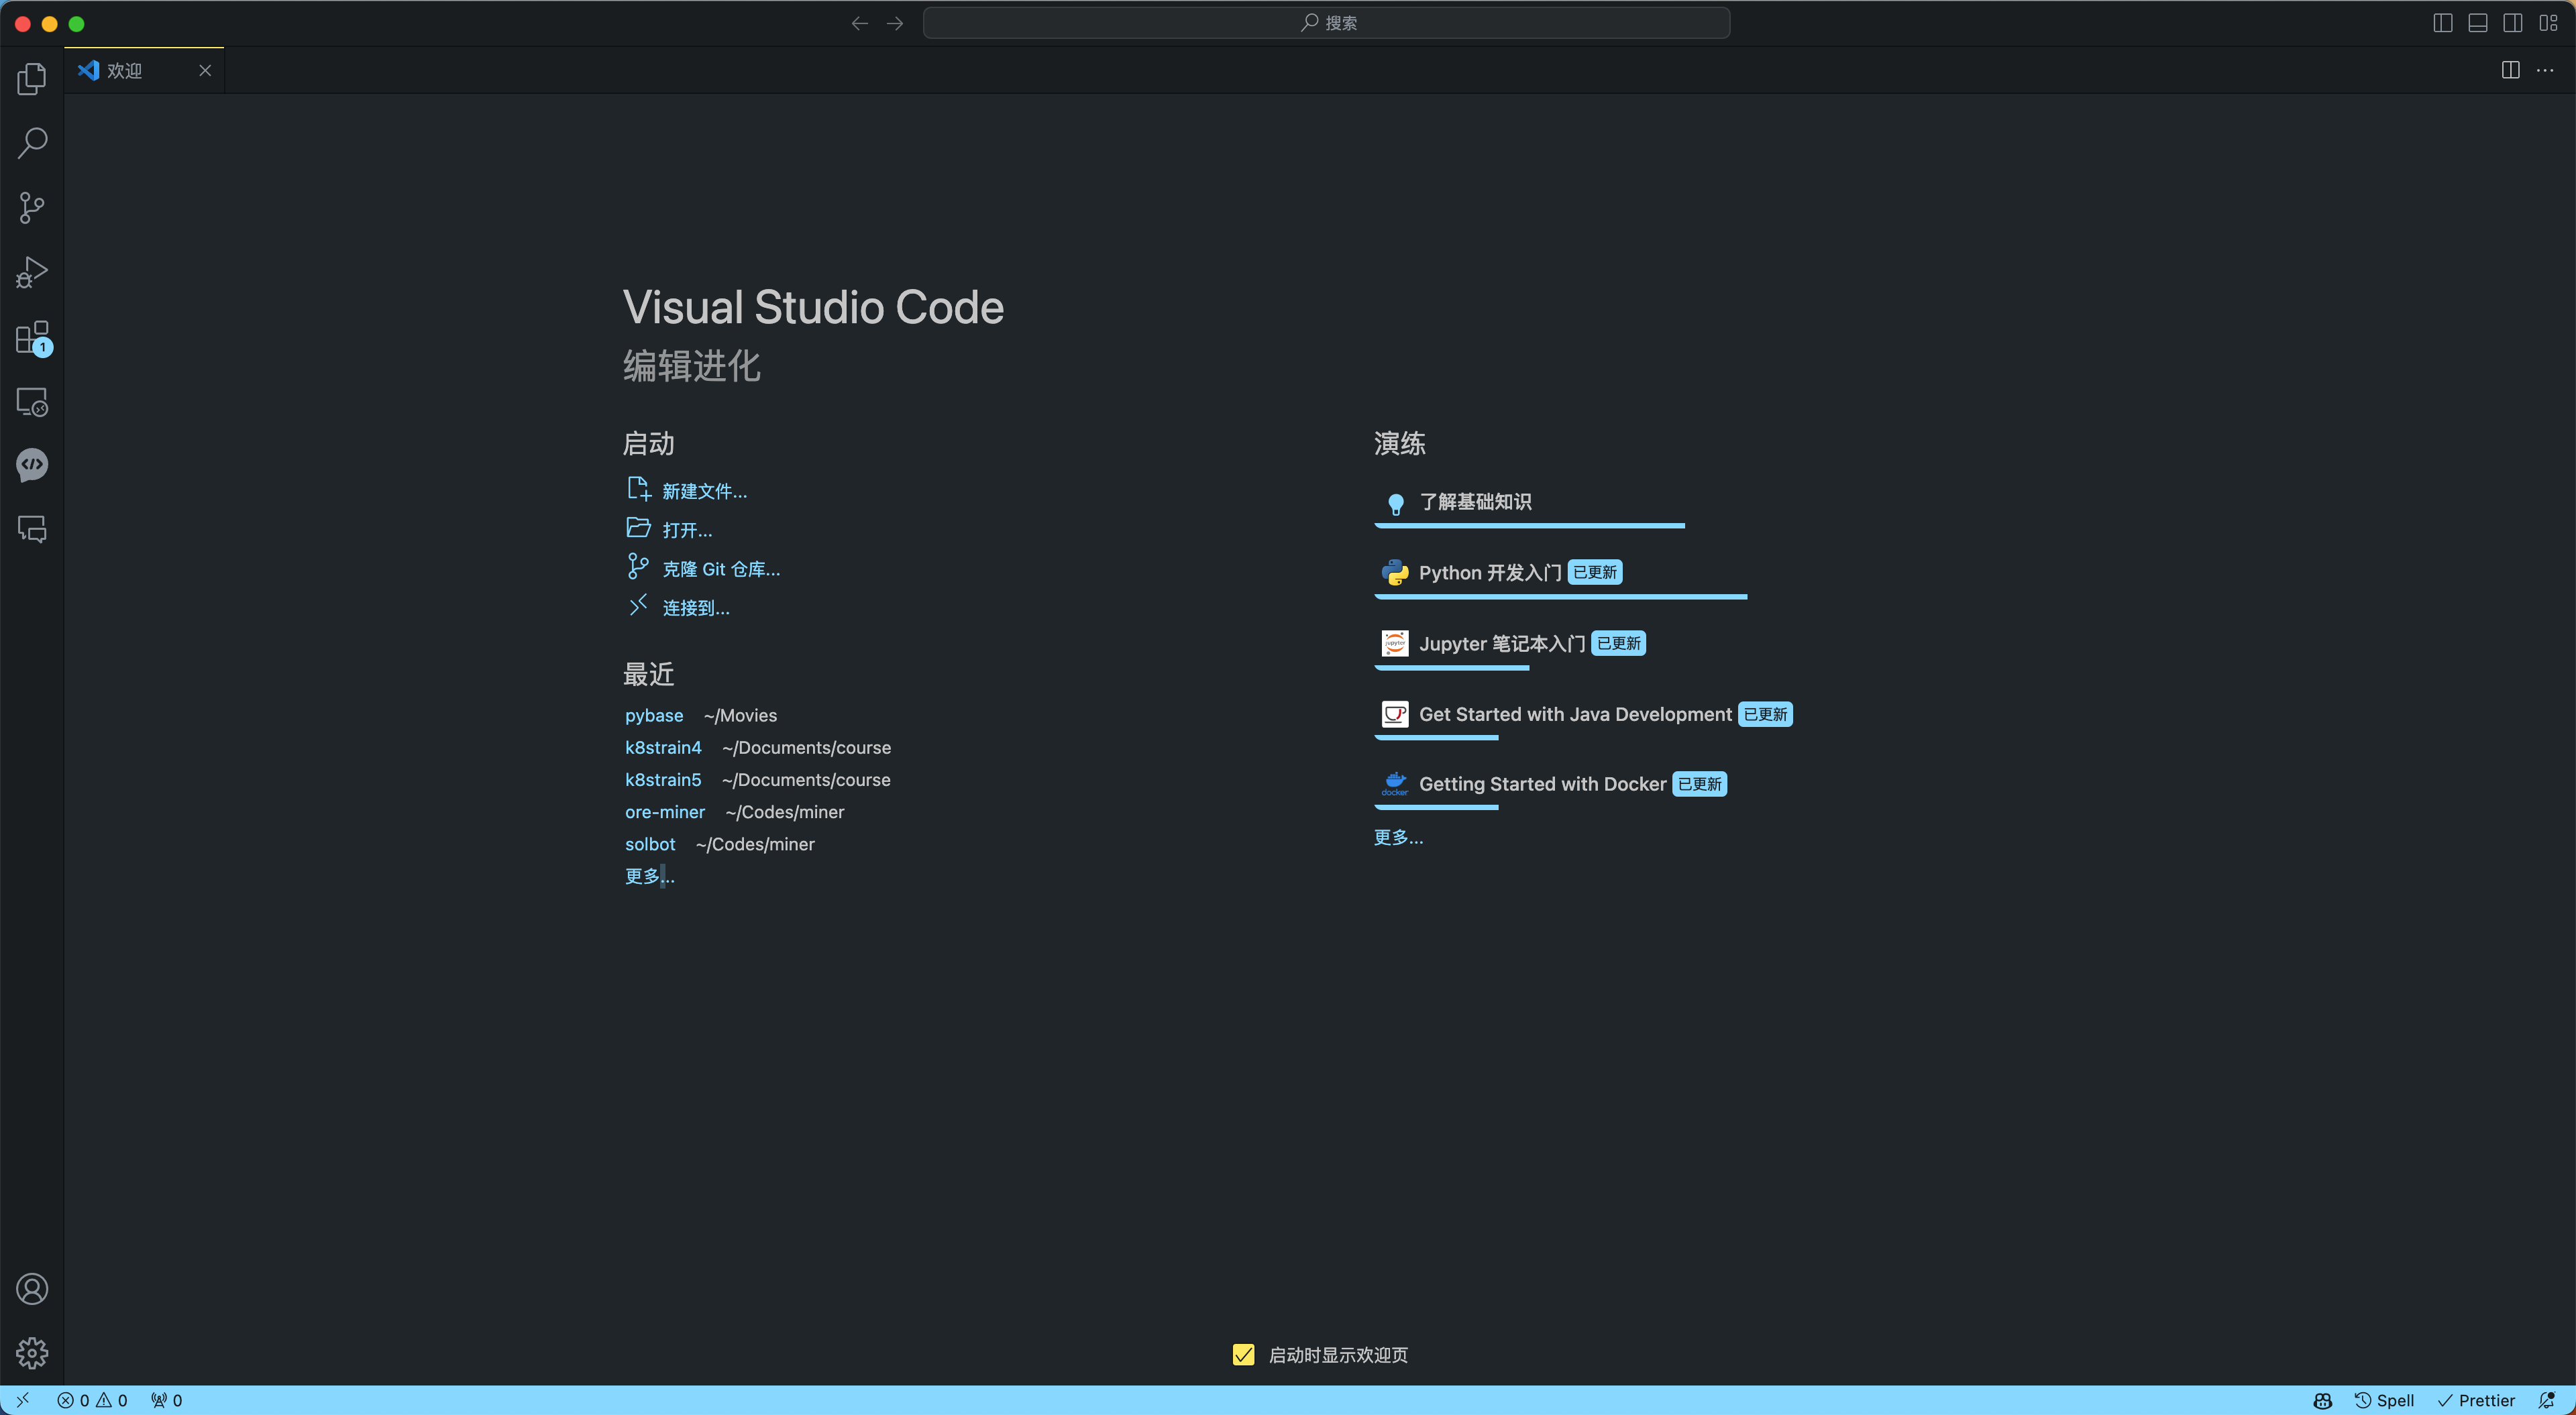This screenshot has height=1415, width=2576.
Task: Open the 了解基础知识 walkthrough
Action: 1530,503
